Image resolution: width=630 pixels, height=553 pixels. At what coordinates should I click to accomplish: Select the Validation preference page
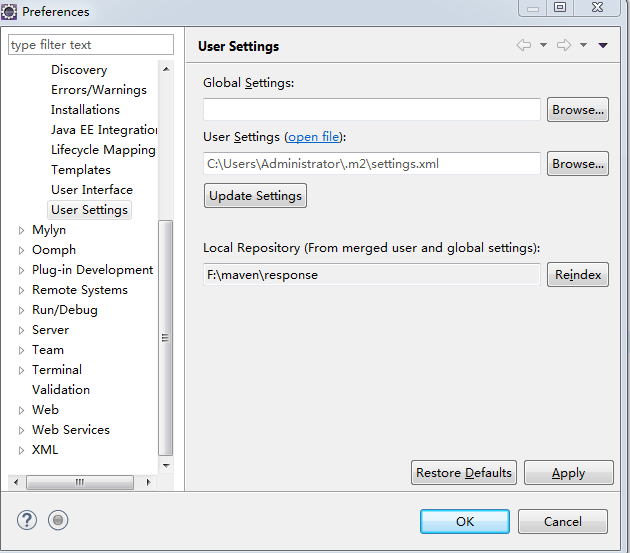[x=61, y=390]
